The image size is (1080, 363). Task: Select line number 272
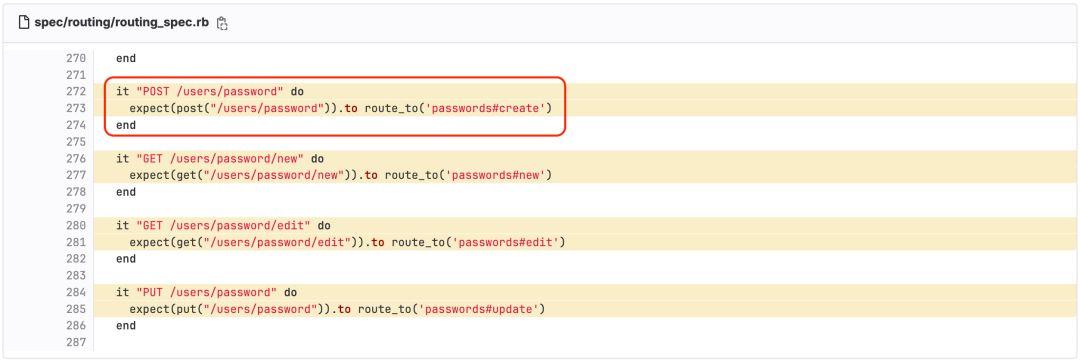[x=76, y=92]
